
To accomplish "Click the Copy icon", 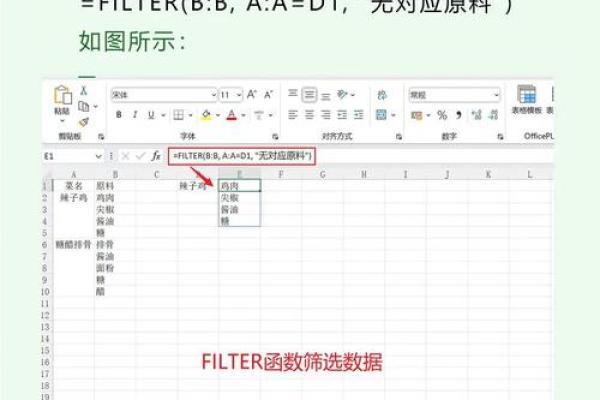I will click(x=84, y=106).
